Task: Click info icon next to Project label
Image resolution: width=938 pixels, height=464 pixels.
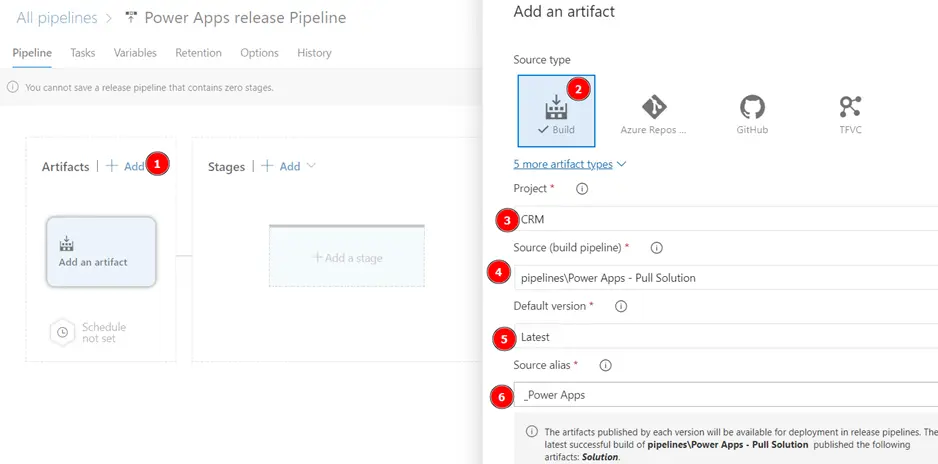Action: click(x=581, y=189)
